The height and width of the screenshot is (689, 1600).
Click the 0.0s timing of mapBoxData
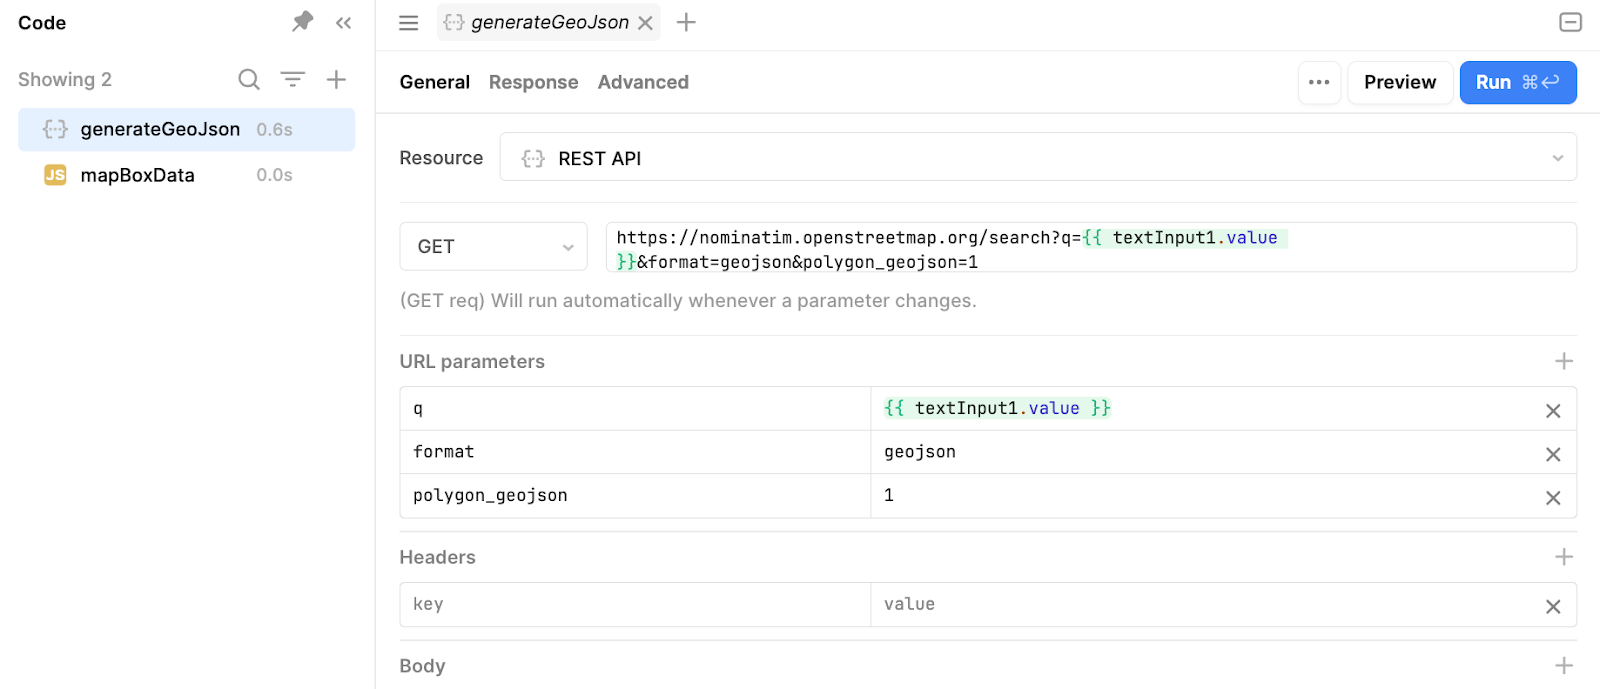click(x=274, y=175)
